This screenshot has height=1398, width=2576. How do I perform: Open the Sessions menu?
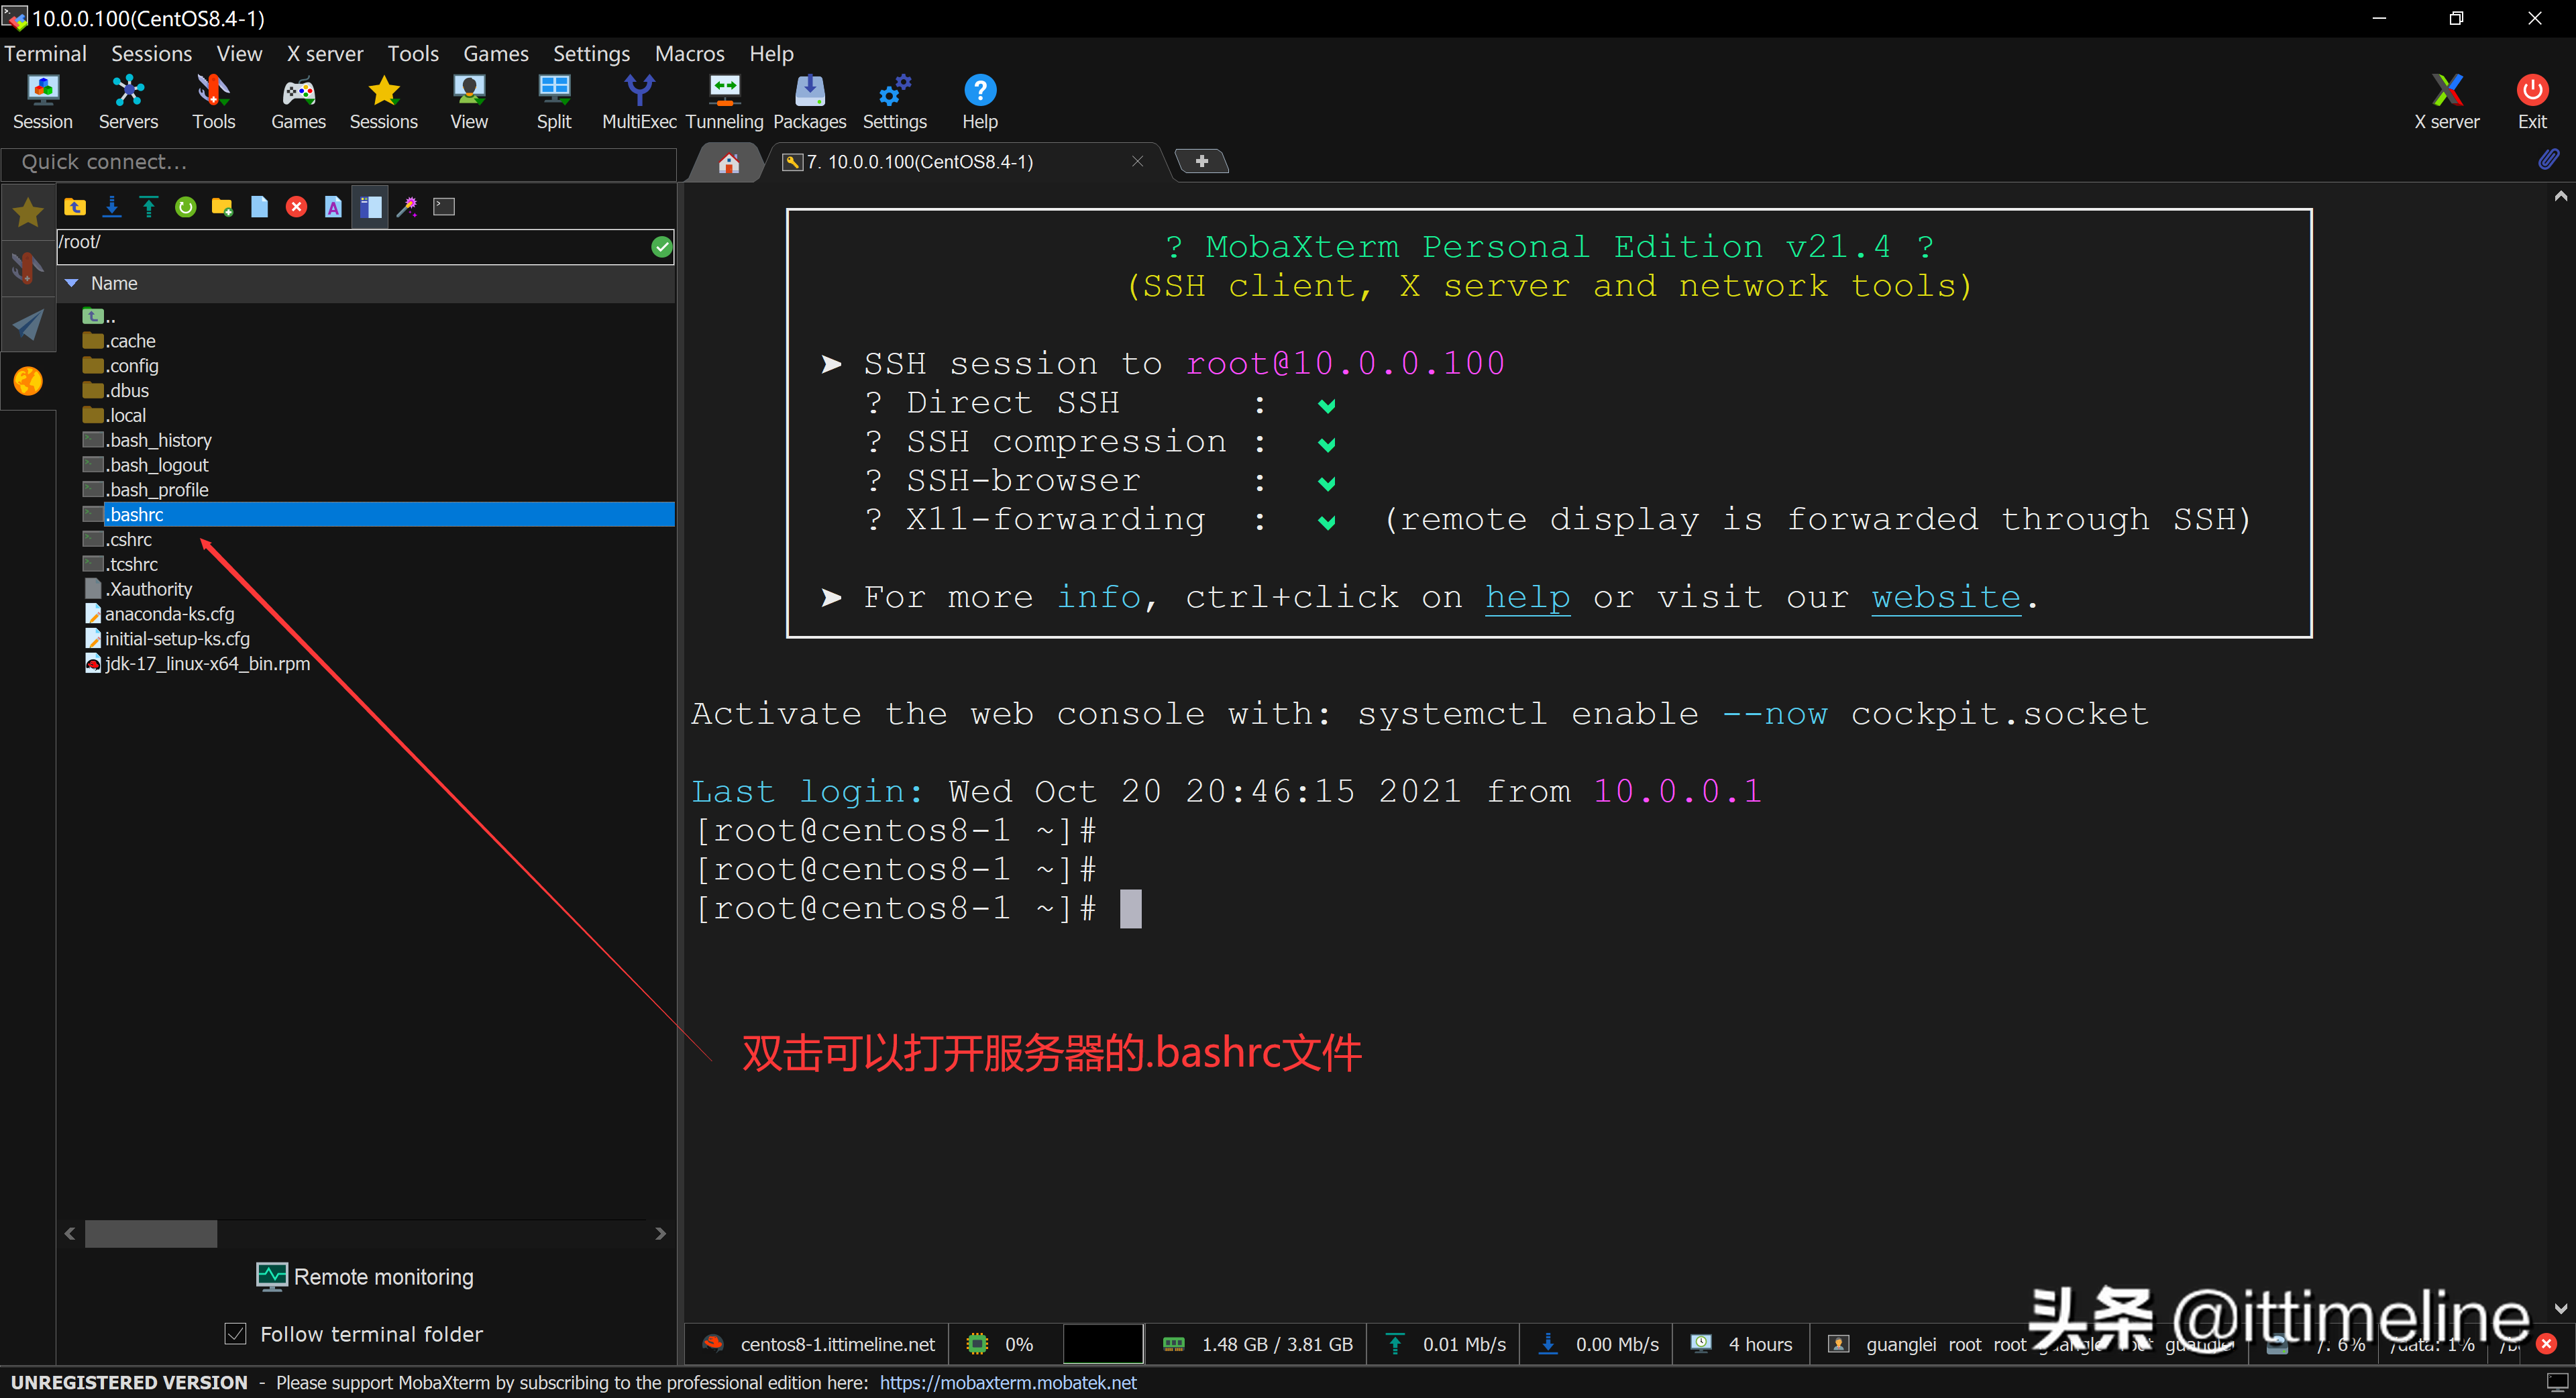[x=151, y=54]
